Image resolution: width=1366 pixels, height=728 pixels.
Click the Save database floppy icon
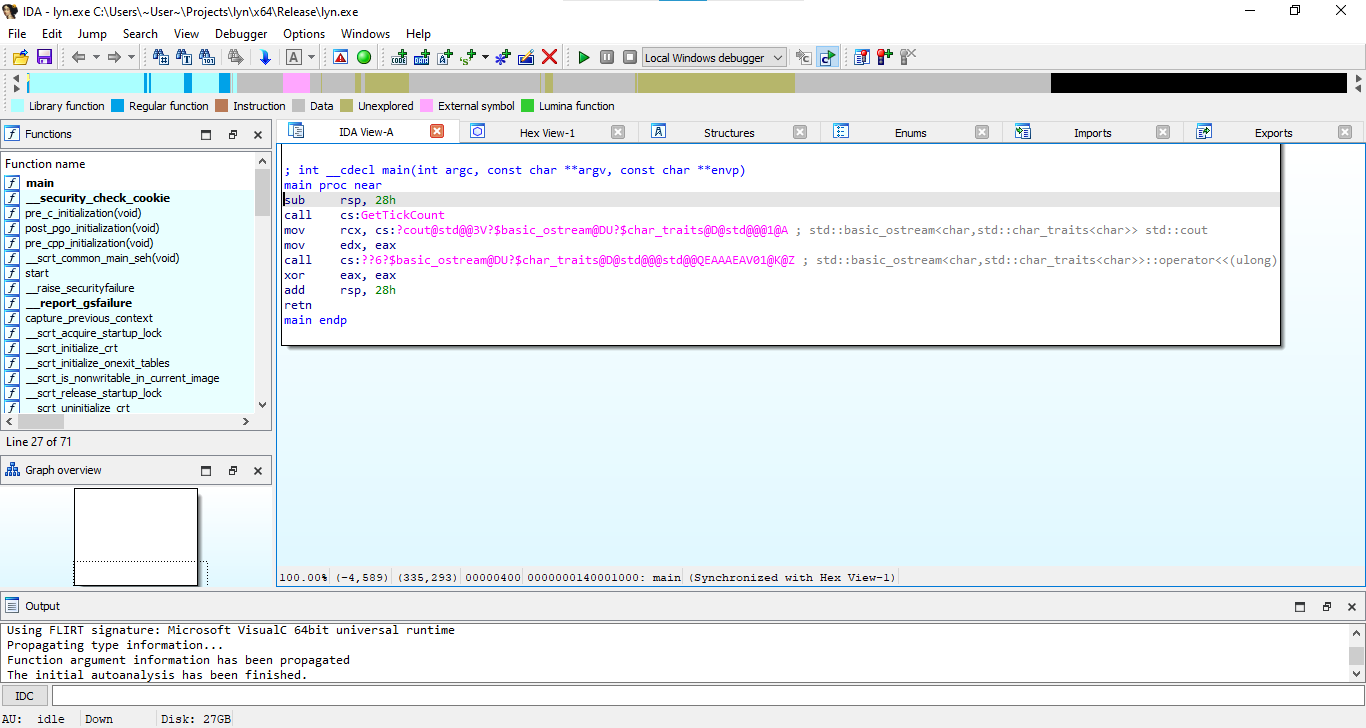(44, 57)
